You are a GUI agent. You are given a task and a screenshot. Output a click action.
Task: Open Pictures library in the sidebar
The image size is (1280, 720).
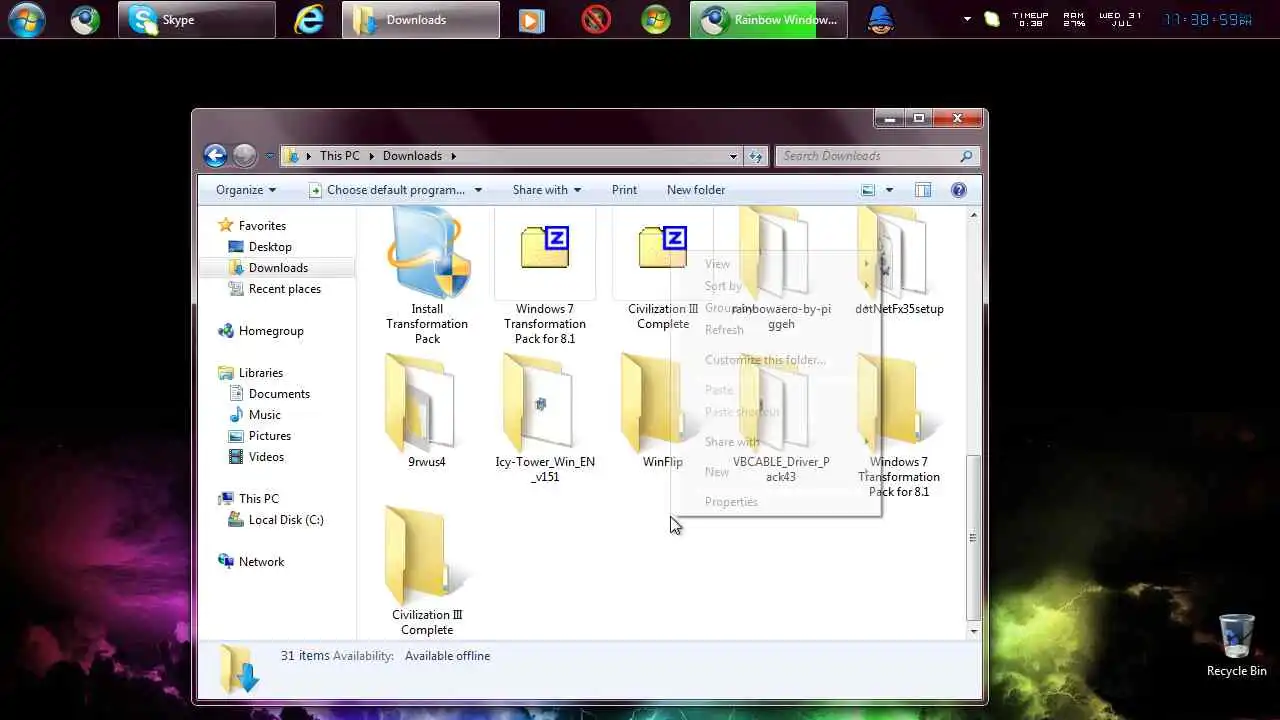click(270, 436)
